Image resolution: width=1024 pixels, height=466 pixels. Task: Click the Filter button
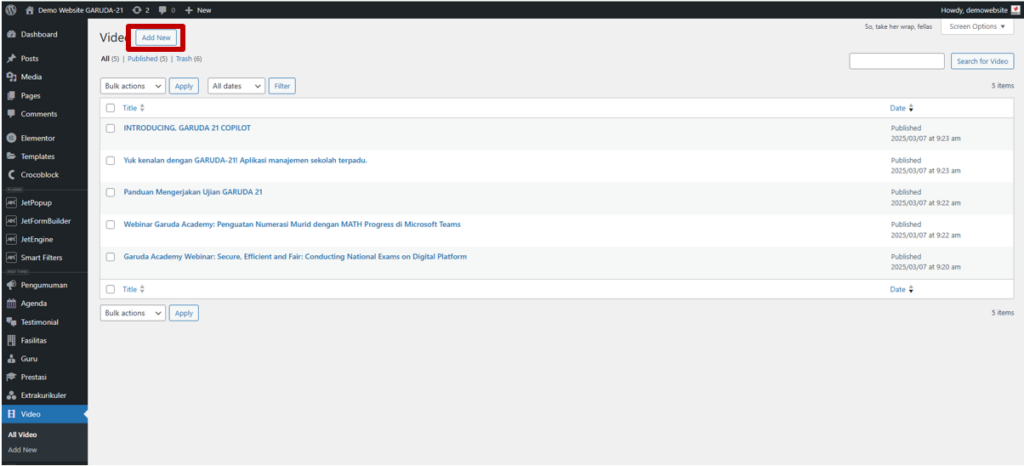[x=282, y=86]
